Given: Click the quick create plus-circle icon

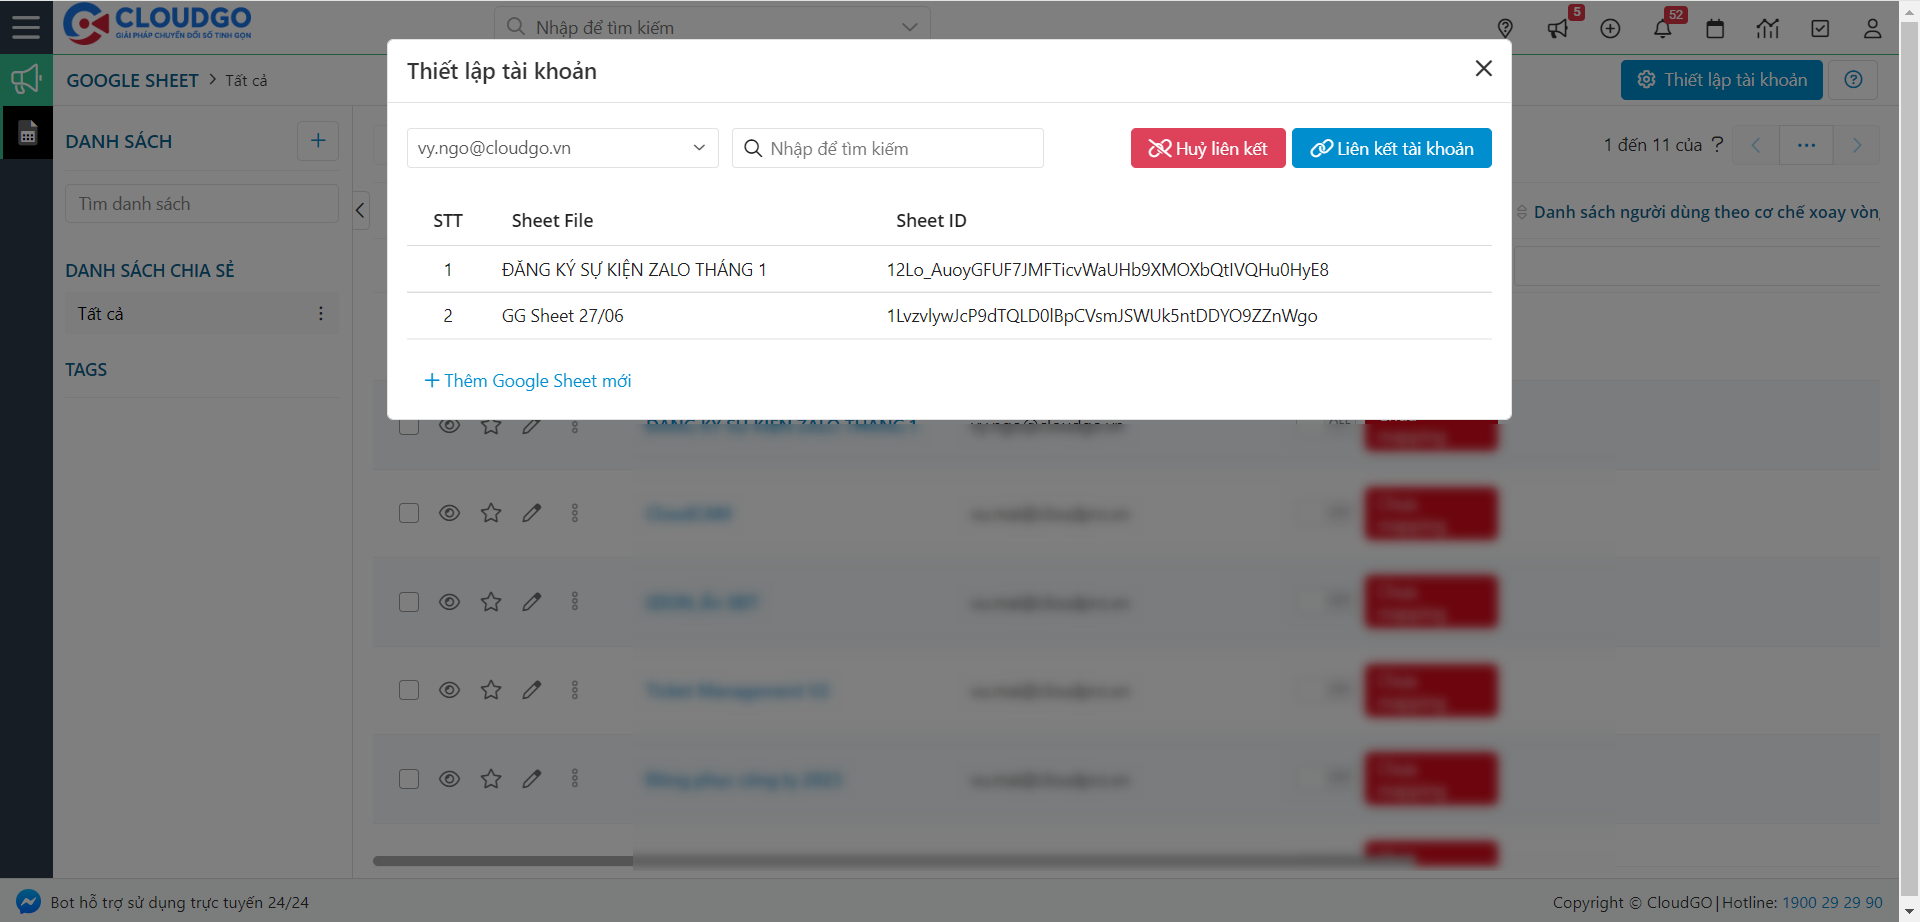Looking at the screenshot, I should tap(1610, 28).
